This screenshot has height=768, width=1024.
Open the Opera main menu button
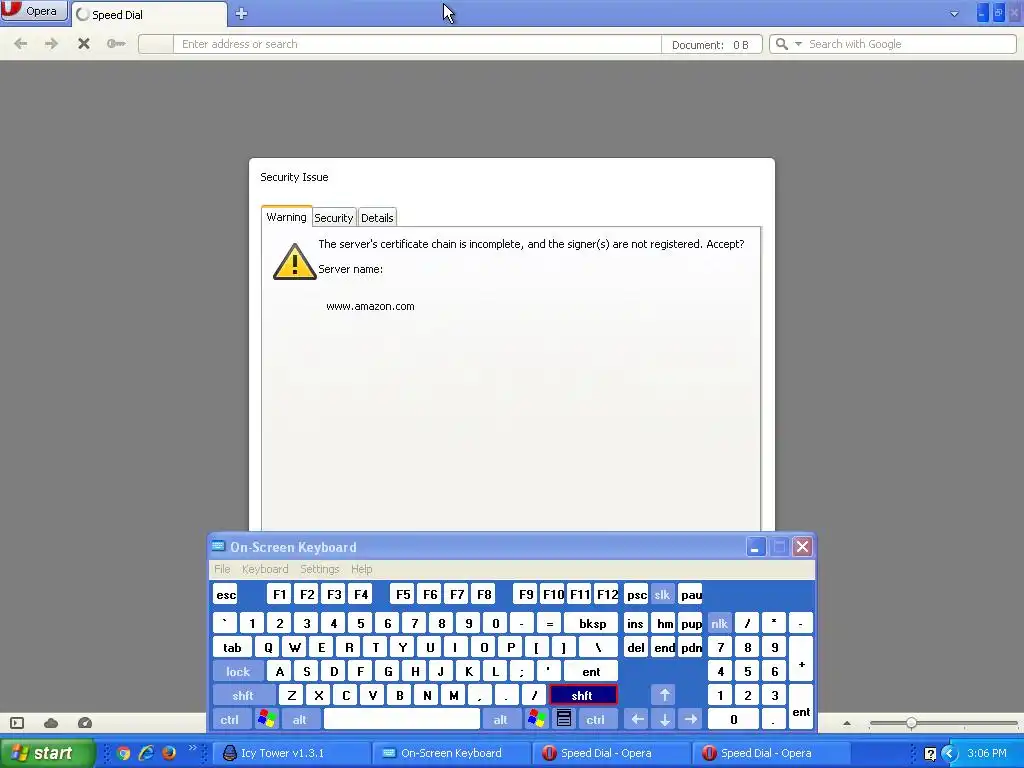click(x=34, y=11)
